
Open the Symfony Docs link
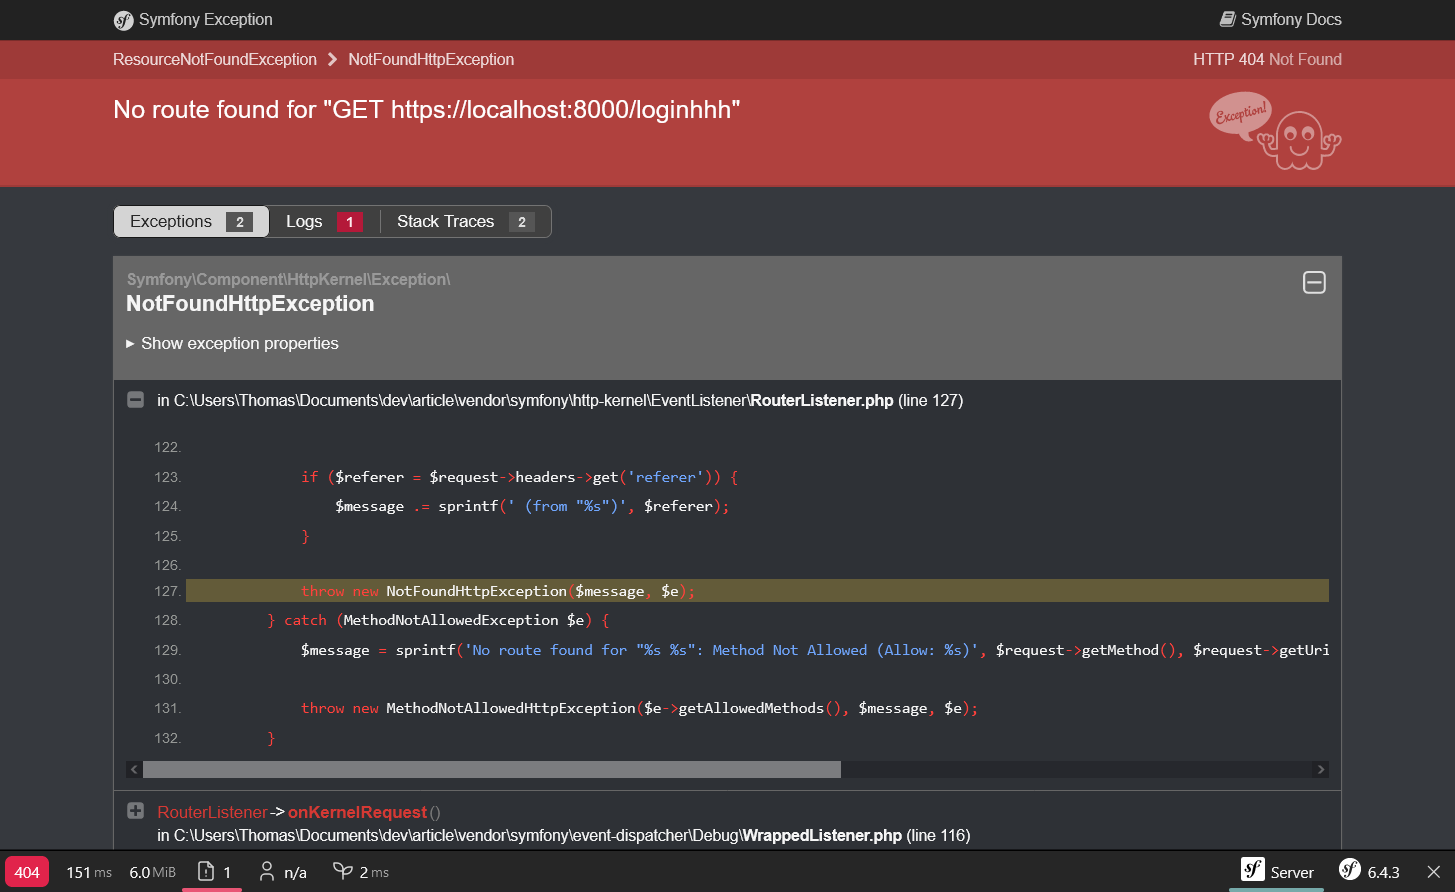(x=1280, y=20)
